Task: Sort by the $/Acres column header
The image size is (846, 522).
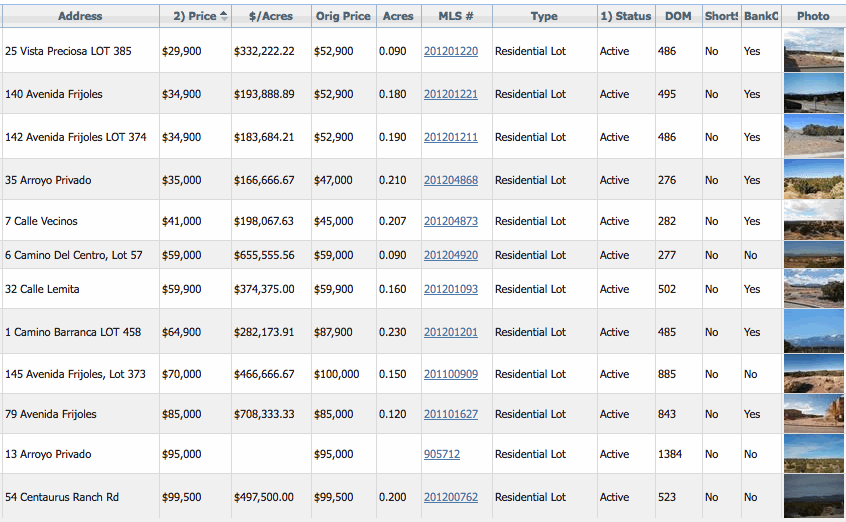Action: point(271,16)
